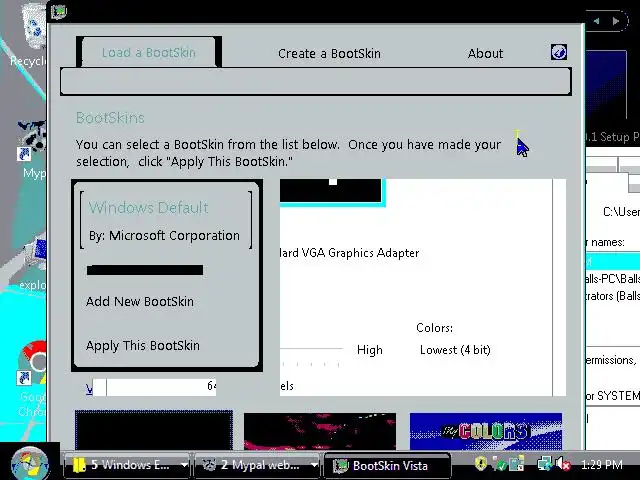Click the Lowest (4 bit) colors value
Screen dimensions: 640x480
(x=455, y=350)
